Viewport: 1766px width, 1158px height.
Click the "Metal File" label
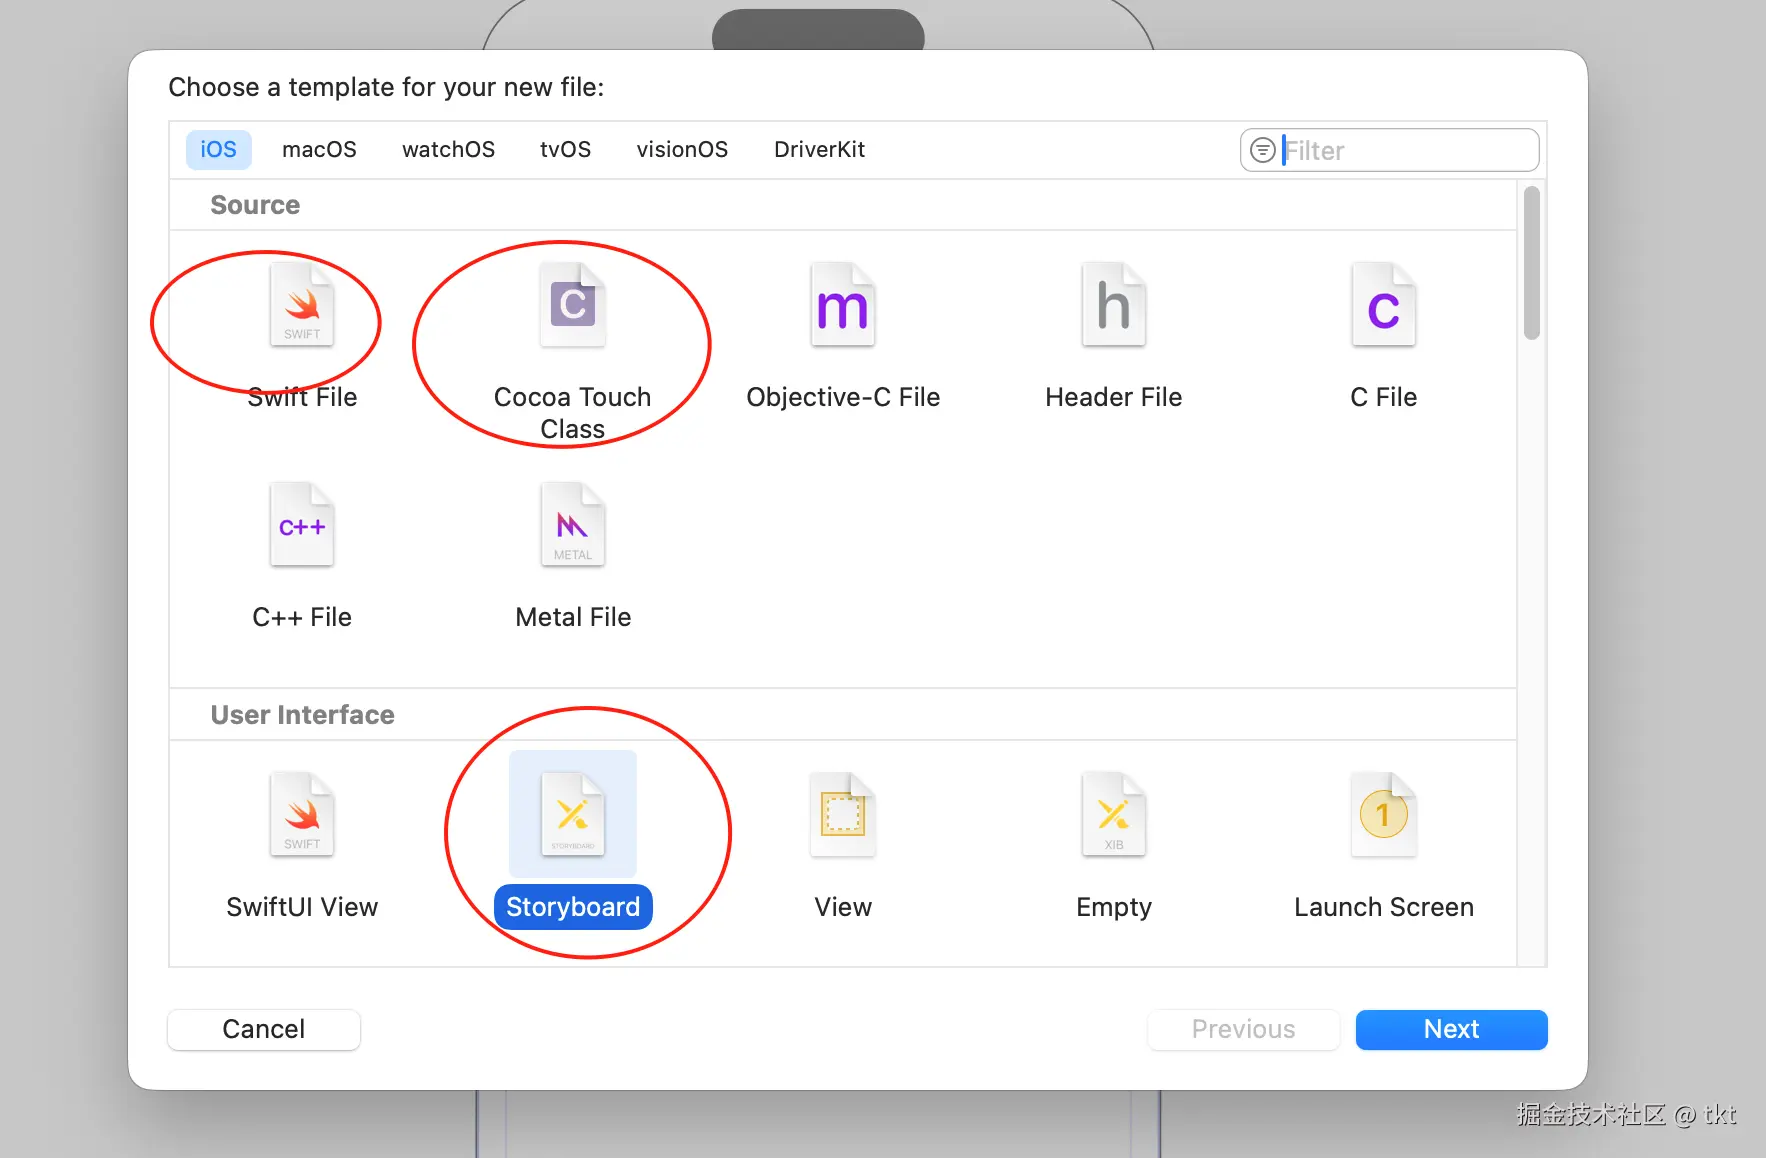coord(573,617)
